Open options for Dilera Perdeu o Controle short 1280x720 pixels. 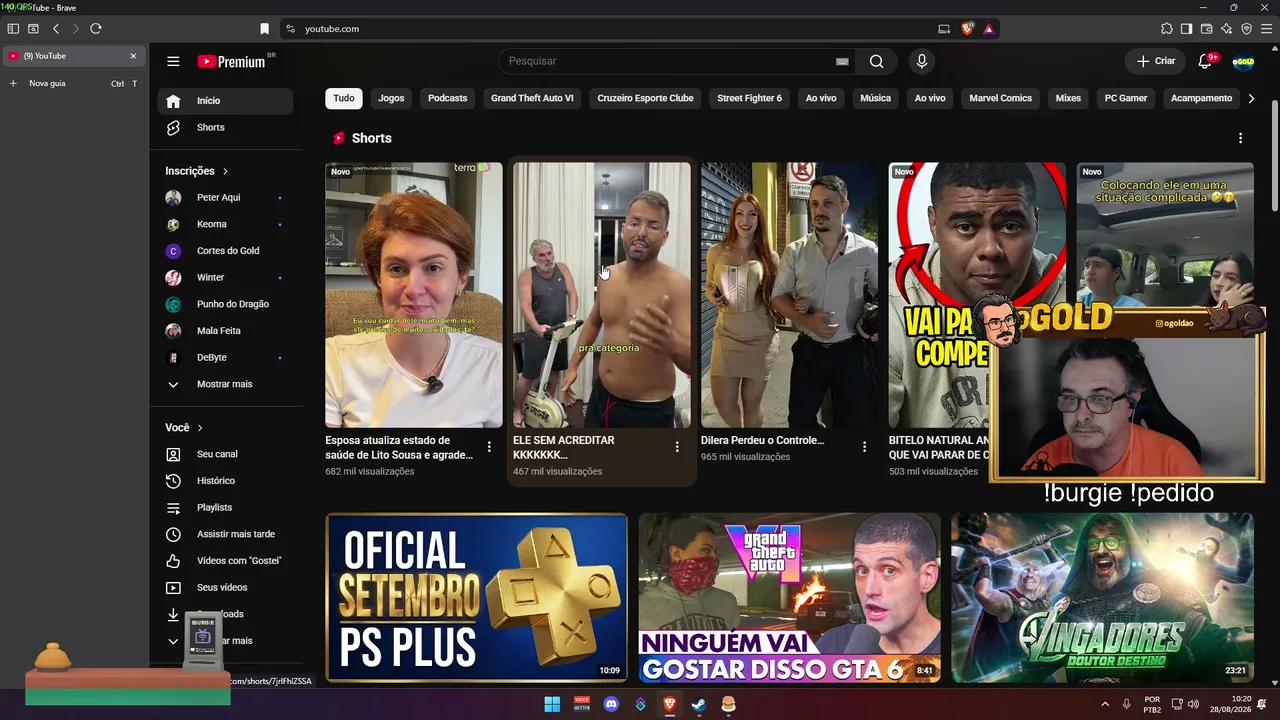865,447
